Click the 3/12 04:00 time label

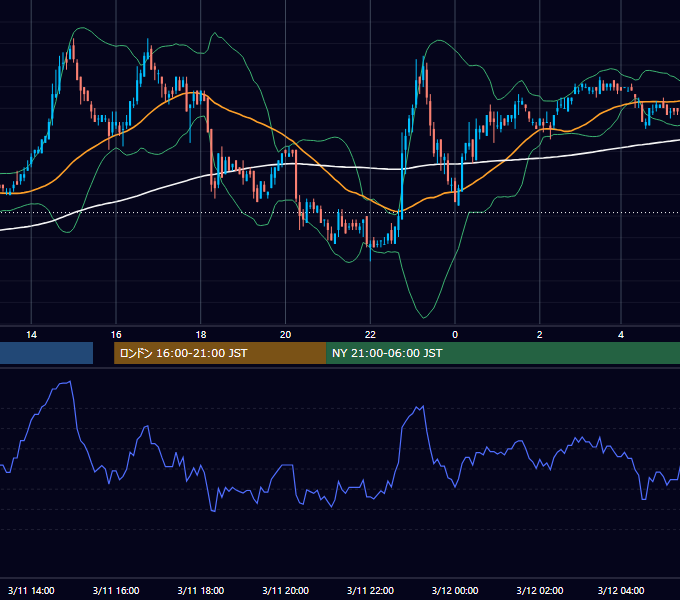(x=621, y=590)
